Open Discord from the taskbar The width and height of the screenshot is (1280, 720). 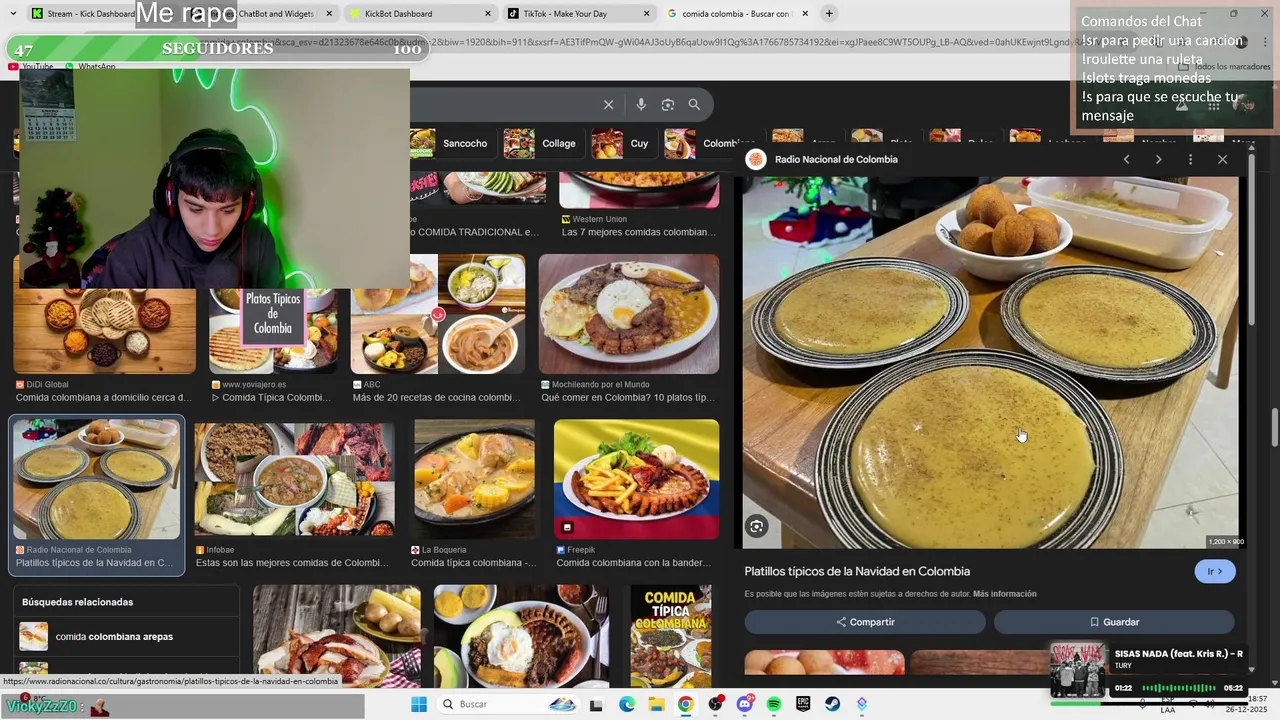[744, 705]
